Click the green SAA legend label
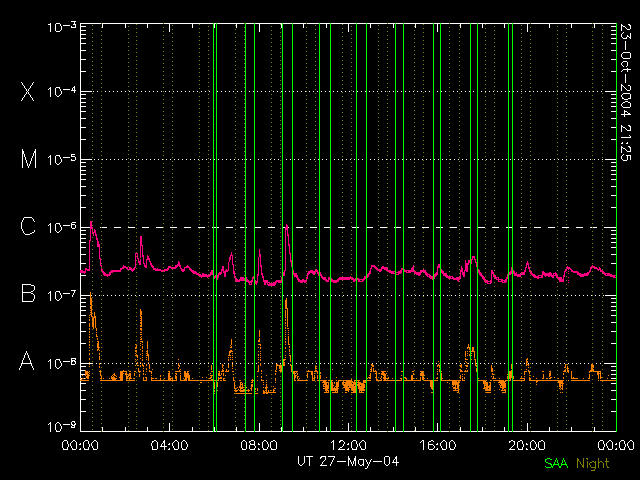The width and height of the screenshot is (640, 480). click(x=556, y=463)
